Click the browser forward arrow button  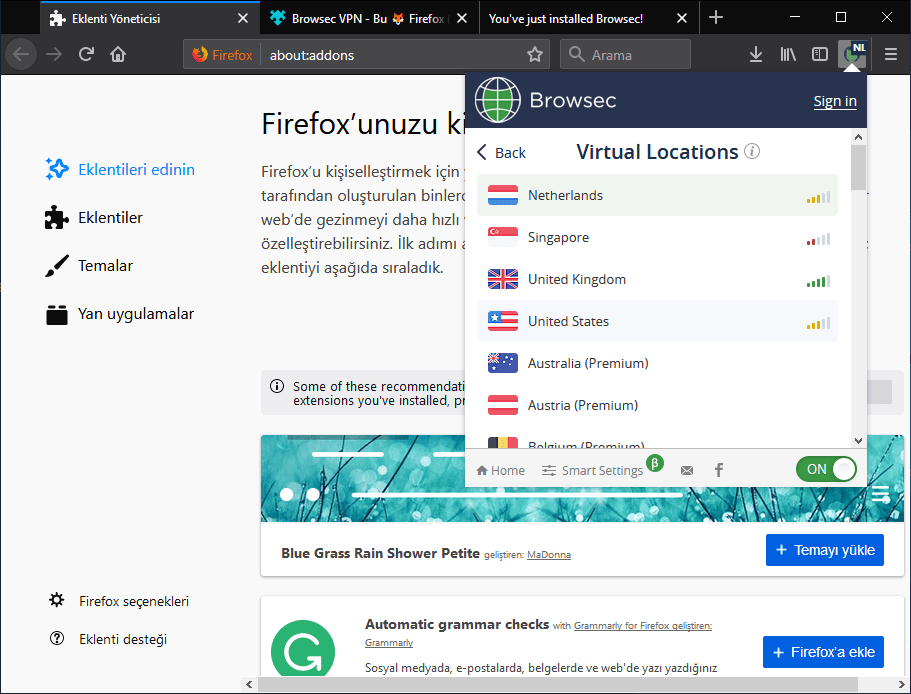point(54,55)
